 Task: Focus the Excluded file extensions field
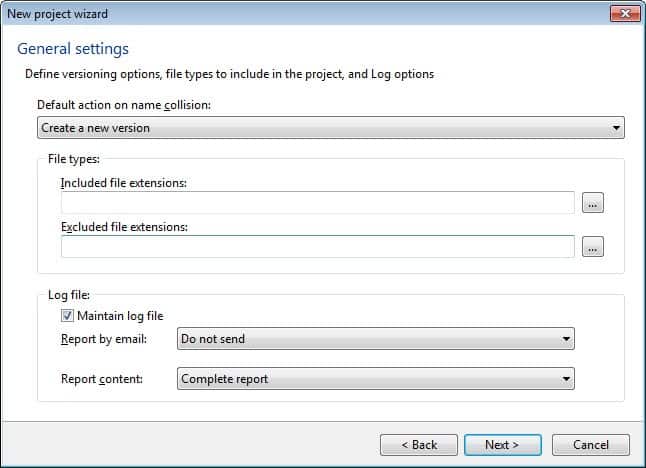[317, 247]
